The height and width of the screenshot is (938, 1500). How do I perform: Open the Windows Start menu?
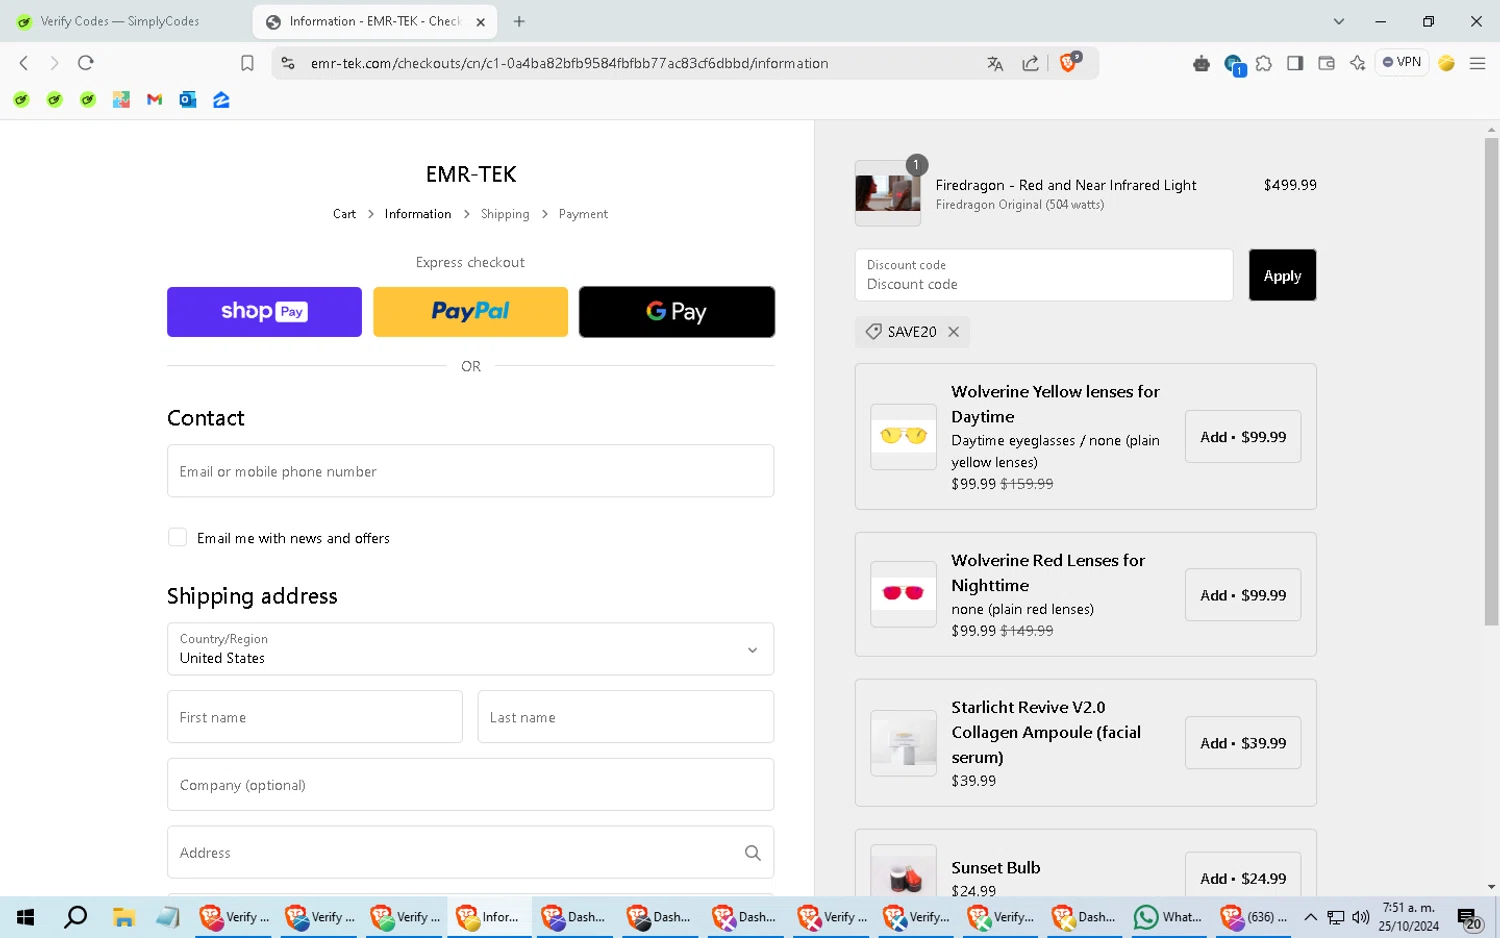pos(26,917)
